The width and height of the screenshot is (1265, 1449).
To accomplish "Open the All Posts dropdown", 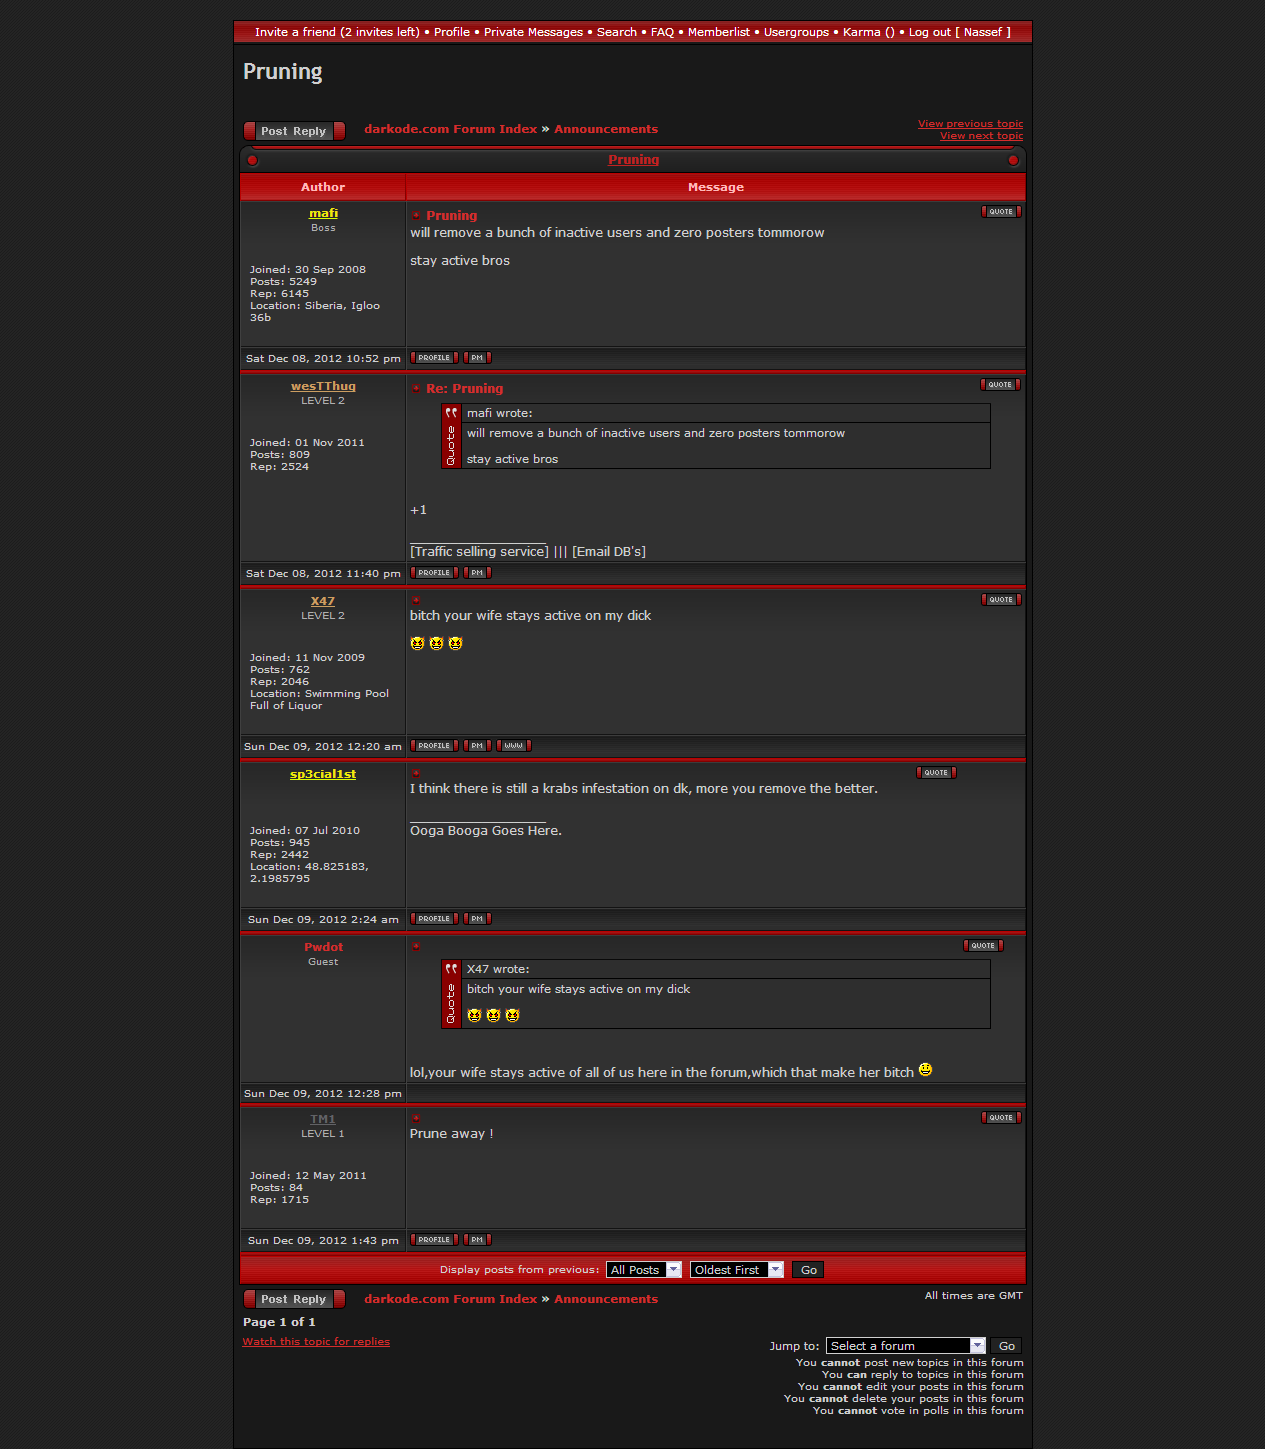I will tap(644, 1270).
